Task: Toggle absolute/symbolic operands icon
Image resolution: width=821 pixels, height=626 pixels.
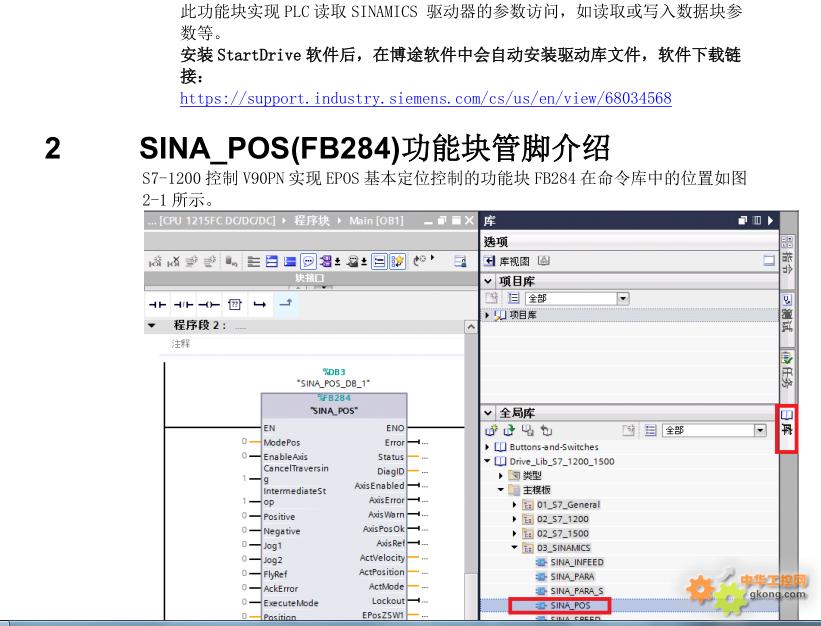Action: (326, 261)
